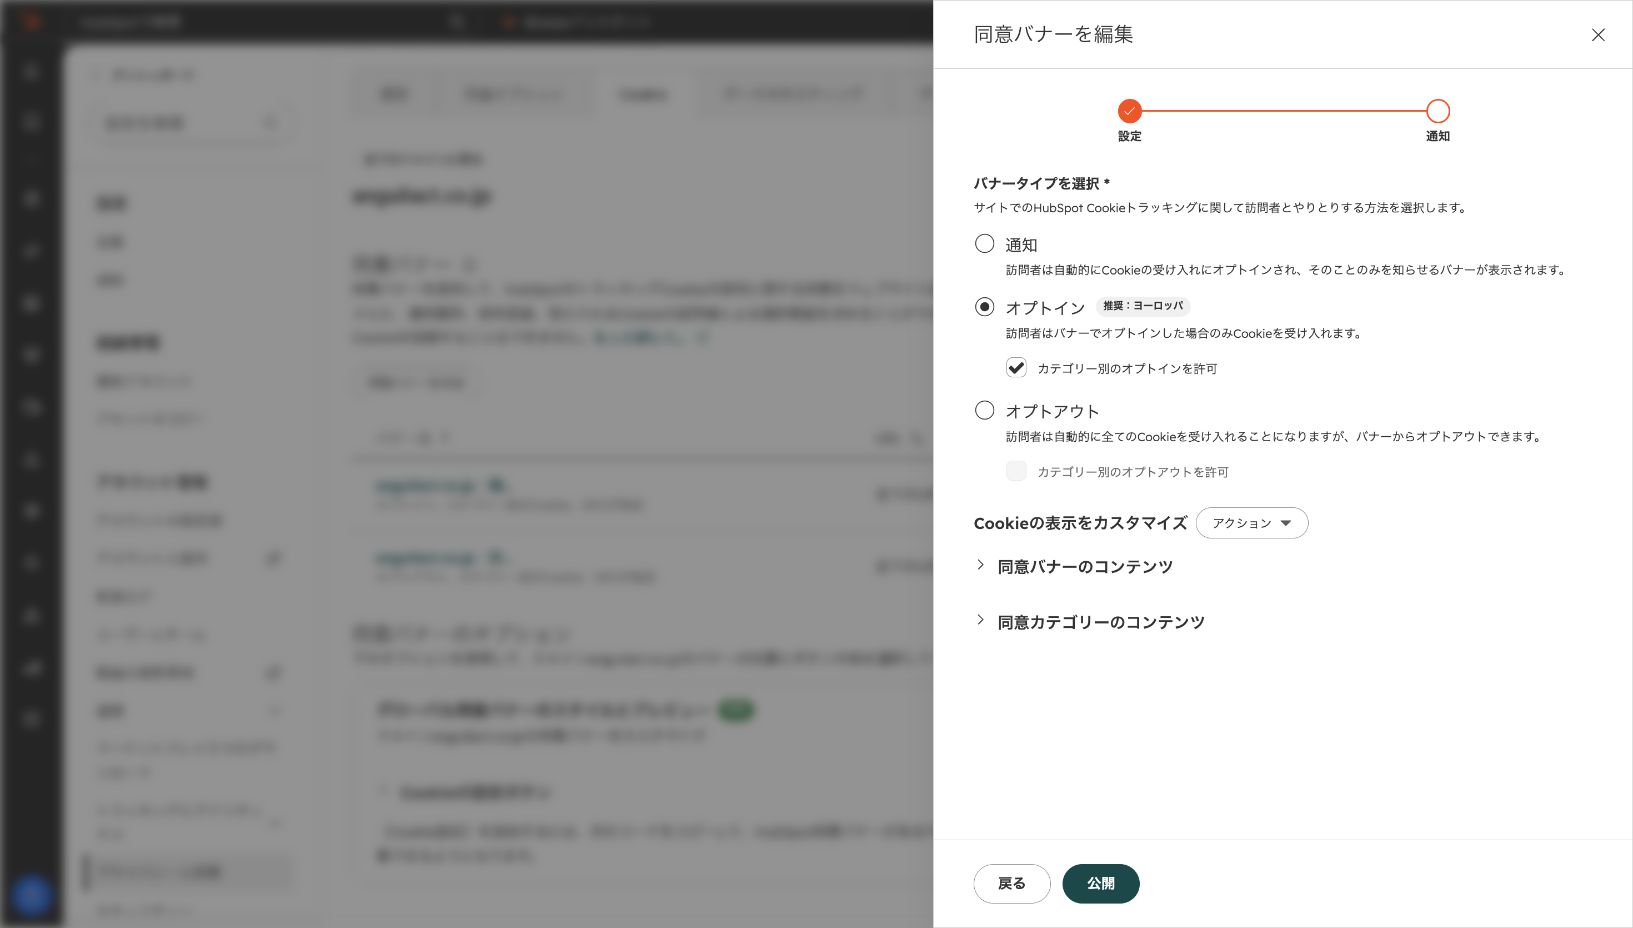The height and width of the screenshot is (928, 1633).
Task: Click the 戻る button
Action: click(1012, 884)
